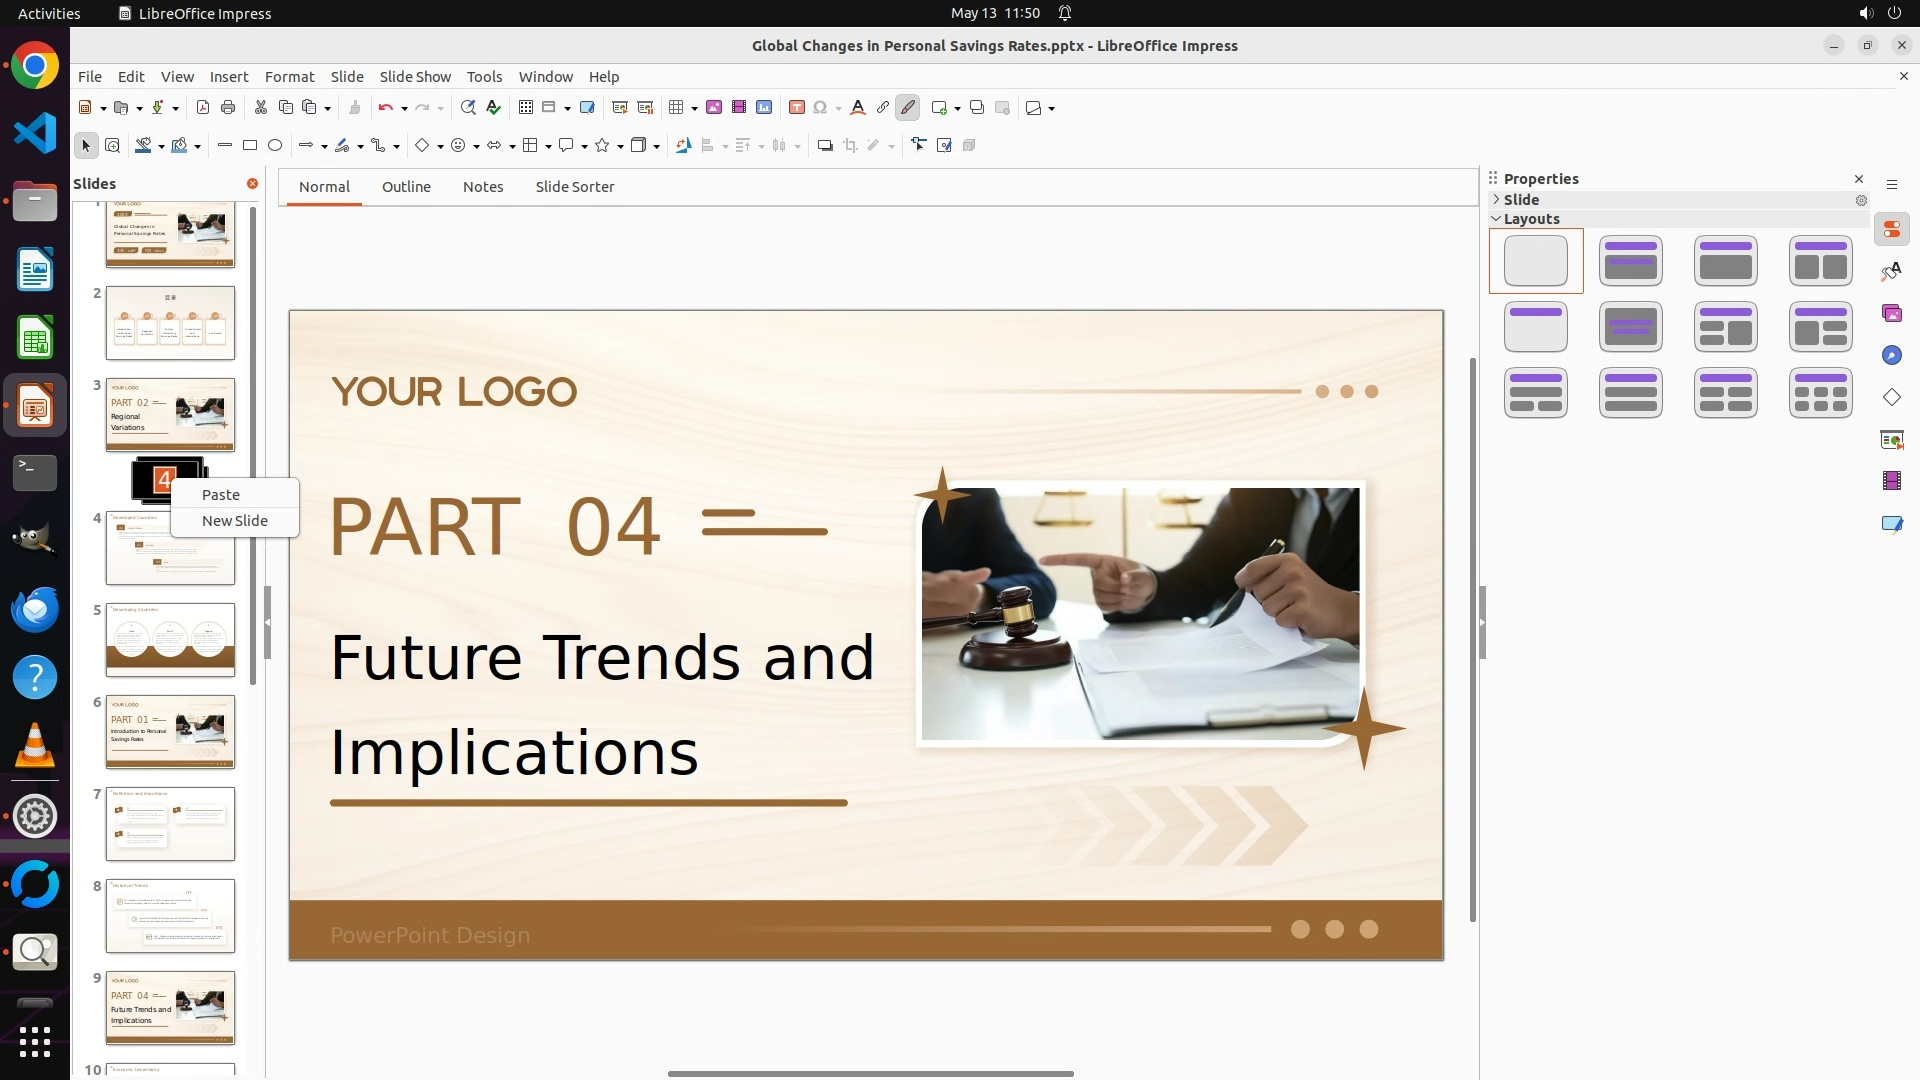This screenshot has height=1080, width=1920.
Task: Toggle the Display Grid button
Action: 526,108
